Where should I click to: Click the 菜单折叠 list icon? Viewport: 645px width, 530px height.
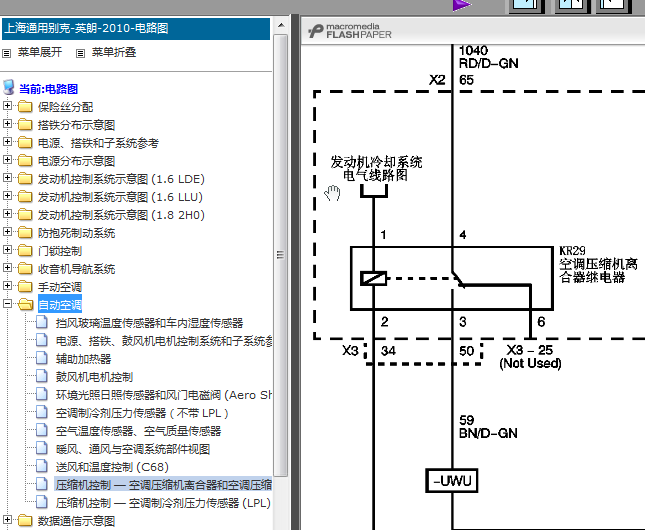(80, 53)
